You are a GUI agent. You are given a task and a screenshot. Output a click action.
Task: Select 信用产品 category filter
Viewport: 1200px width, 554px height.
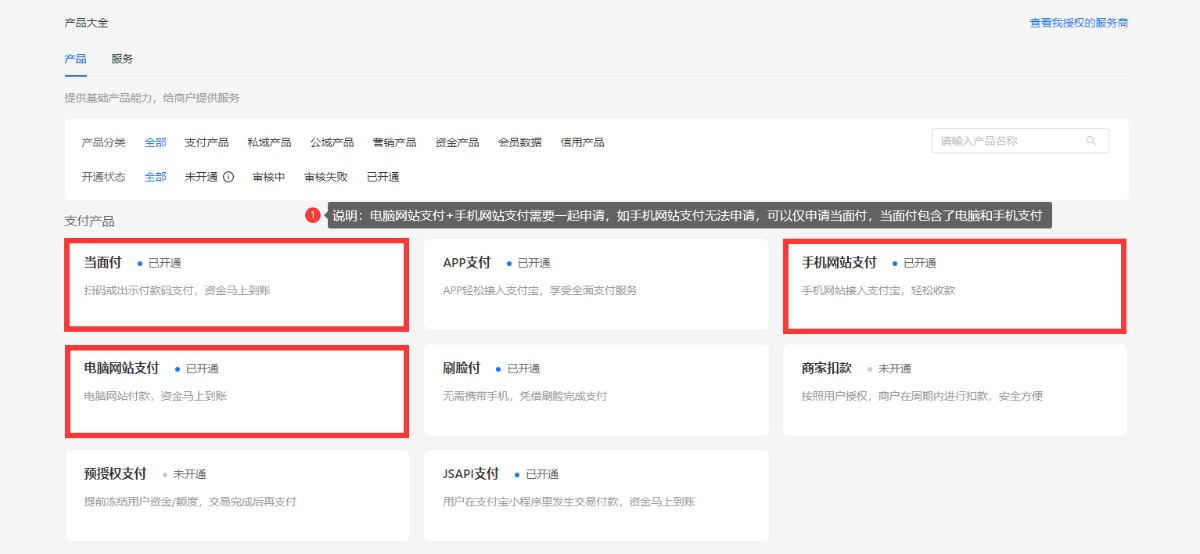pyautogui.click(x=582, y=142)
